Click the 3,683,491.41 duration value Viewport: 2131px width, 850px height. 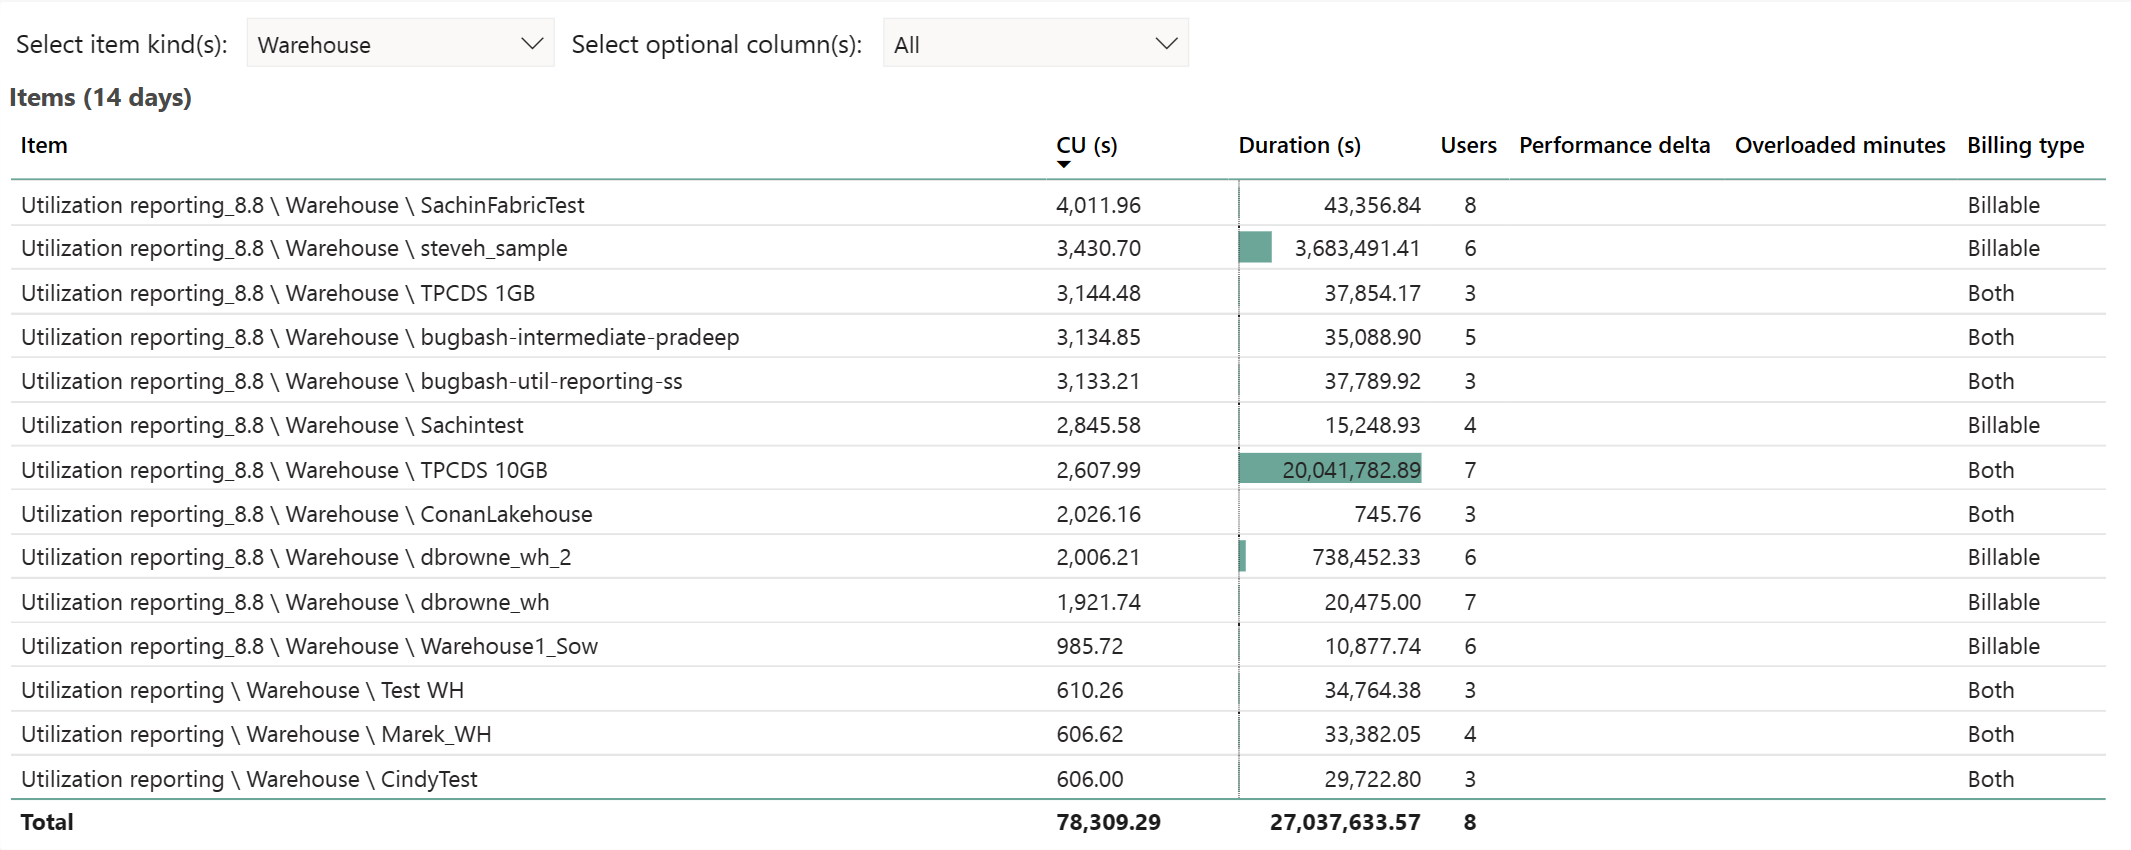(x=1357, y=248)
